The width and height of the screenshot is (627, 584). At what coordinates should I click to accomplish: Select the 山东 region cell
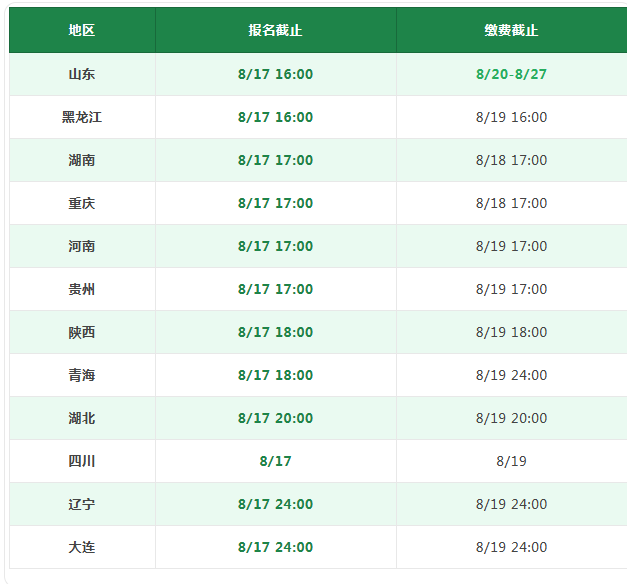click(82, 74)
